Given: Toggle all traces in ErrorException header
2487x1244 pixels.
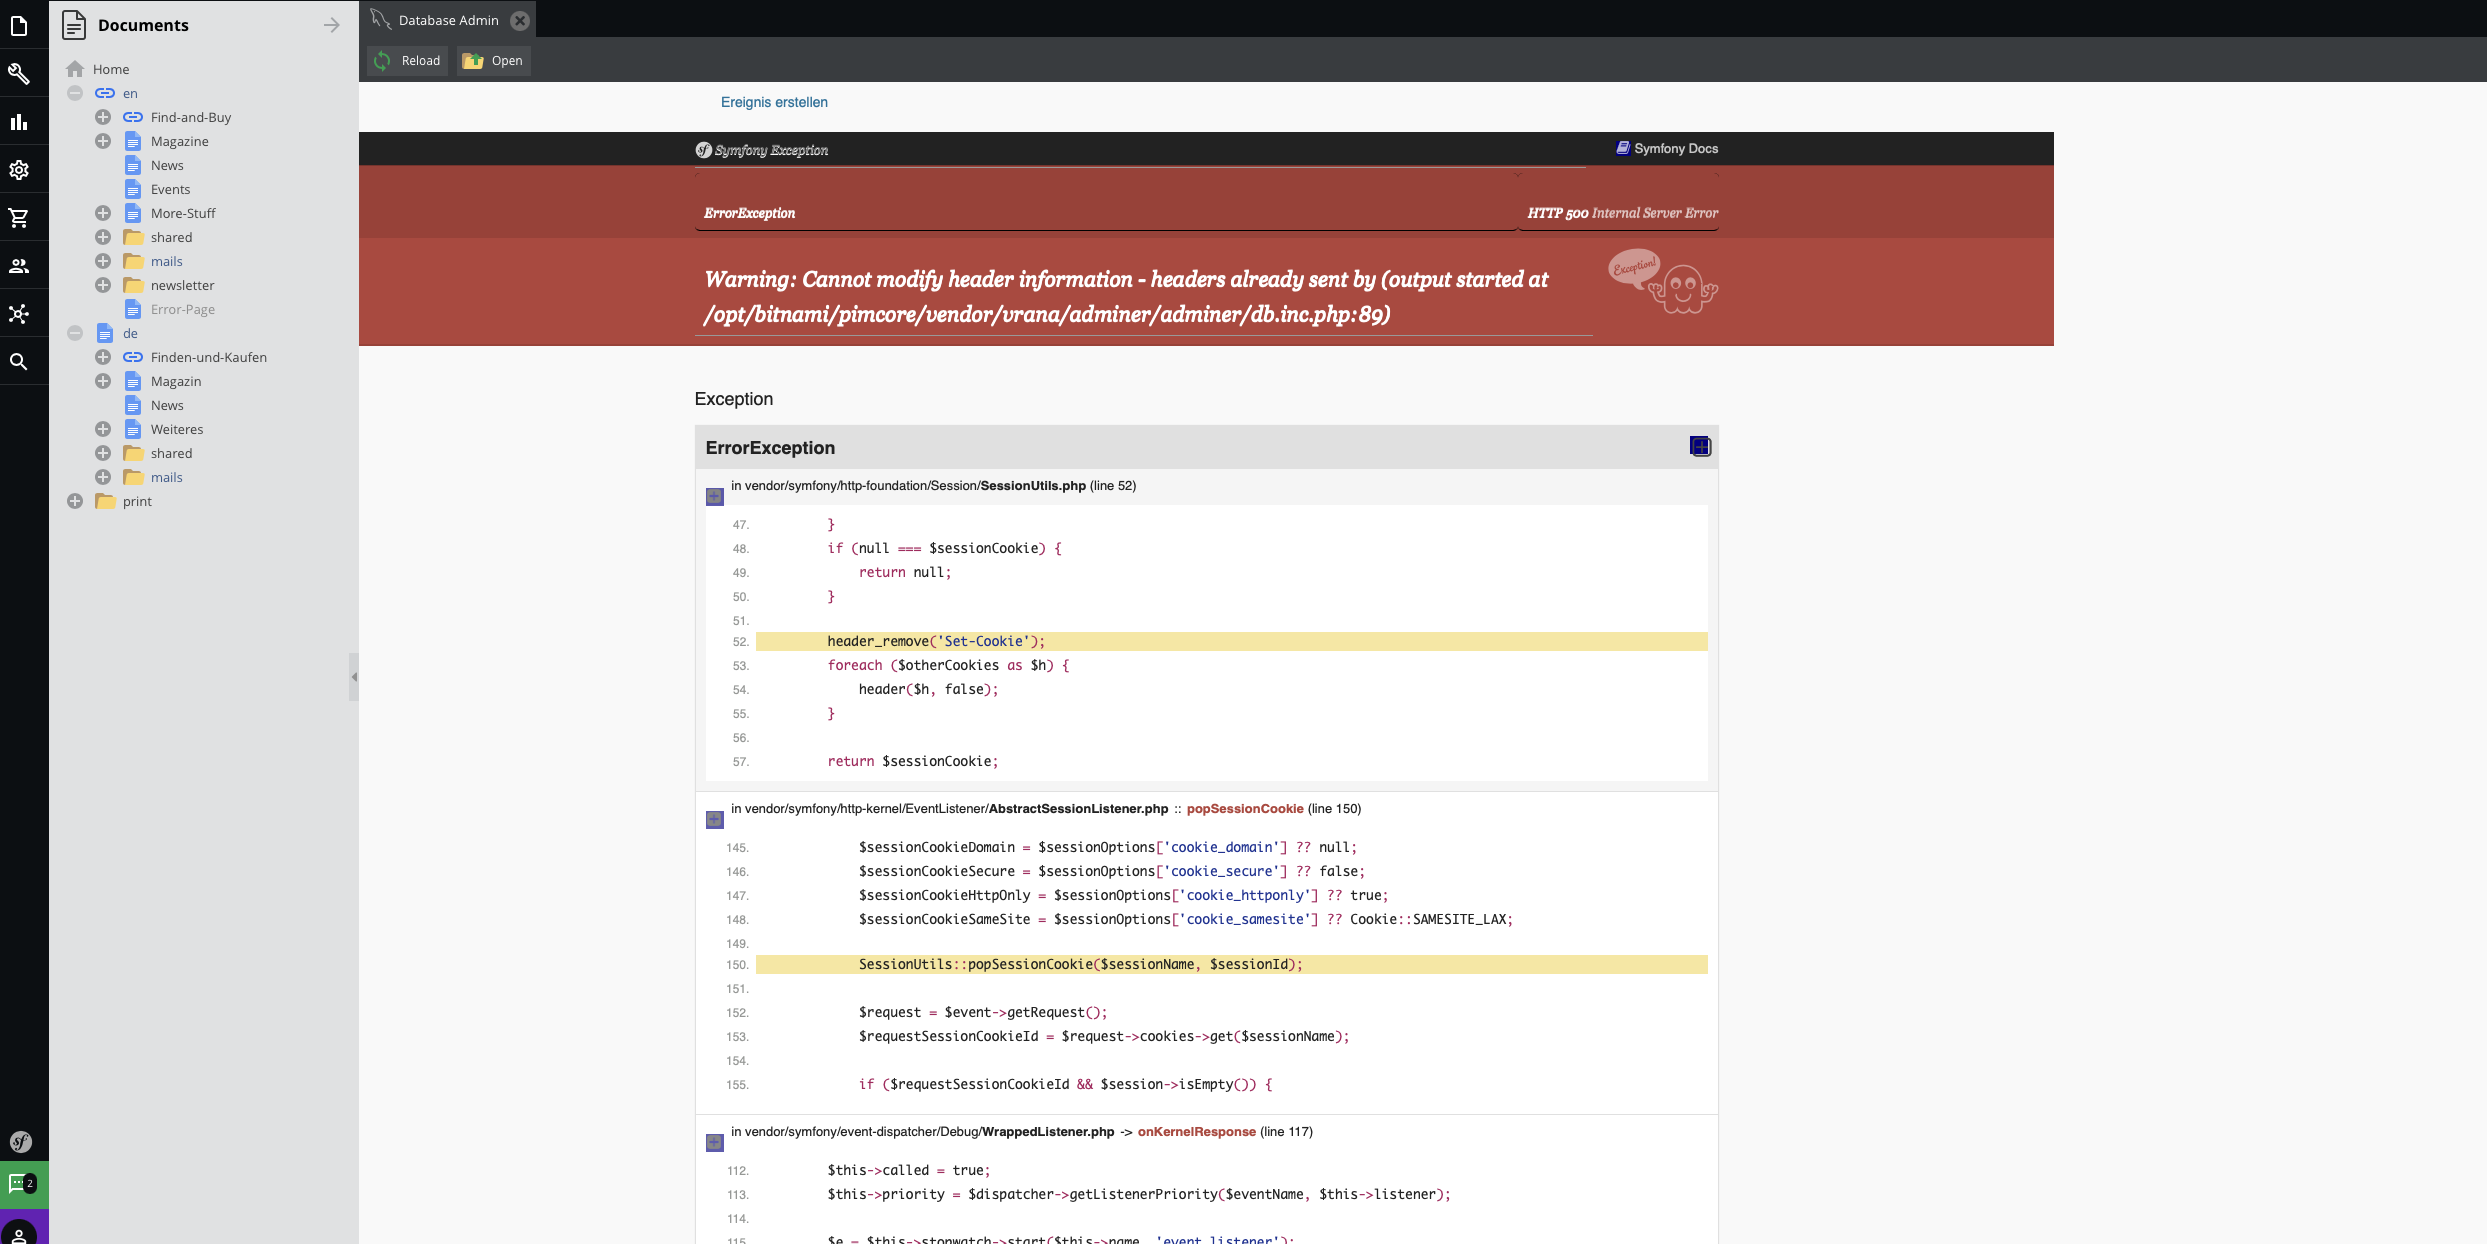Looking at the screenshot, I should [1699, 446].
